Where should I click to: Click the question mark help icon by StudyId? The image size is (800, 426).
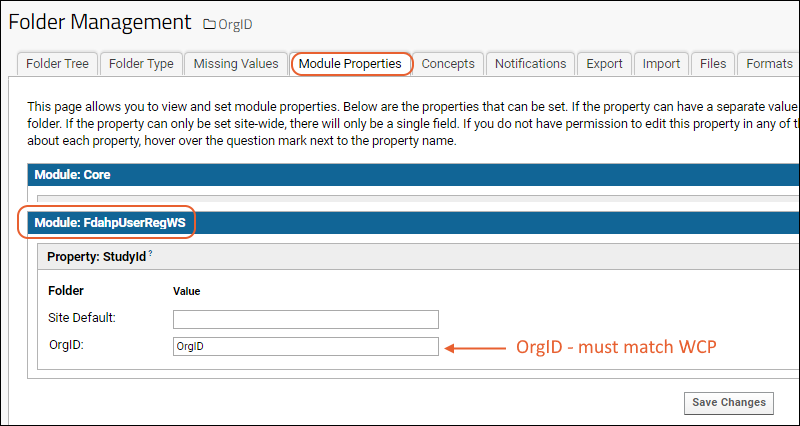150,254
